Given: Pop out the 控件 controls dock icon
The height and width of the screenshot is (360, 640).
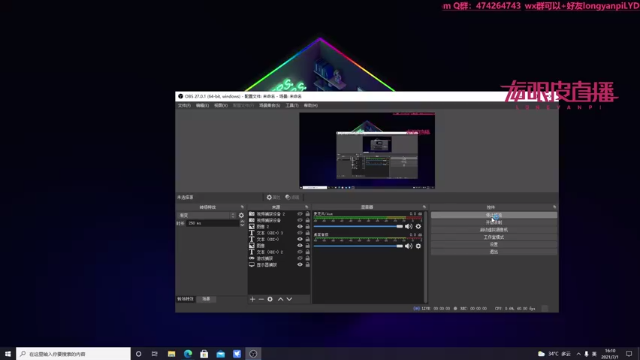Looking at the screenshot, I should tap(554, 207).
